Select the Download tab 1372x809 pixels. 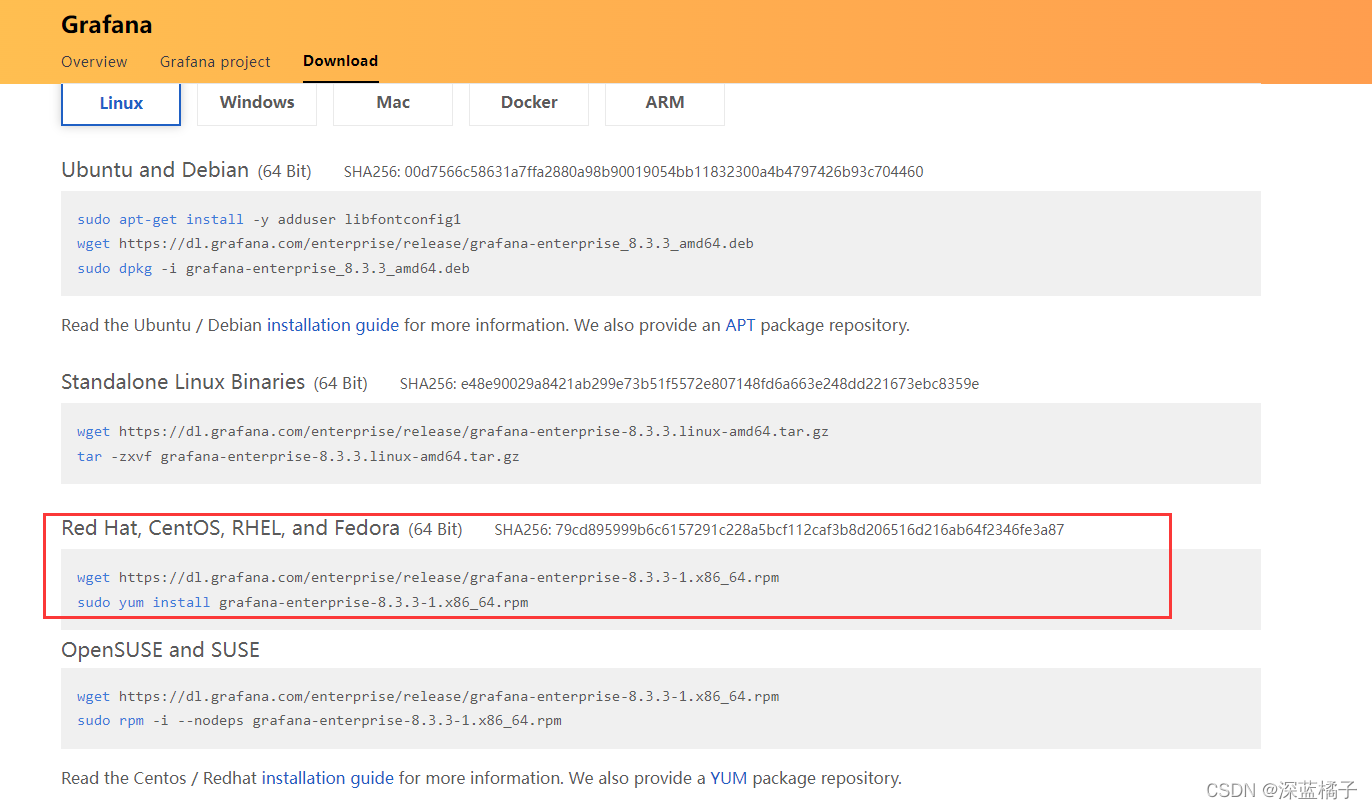pos(340,61)
